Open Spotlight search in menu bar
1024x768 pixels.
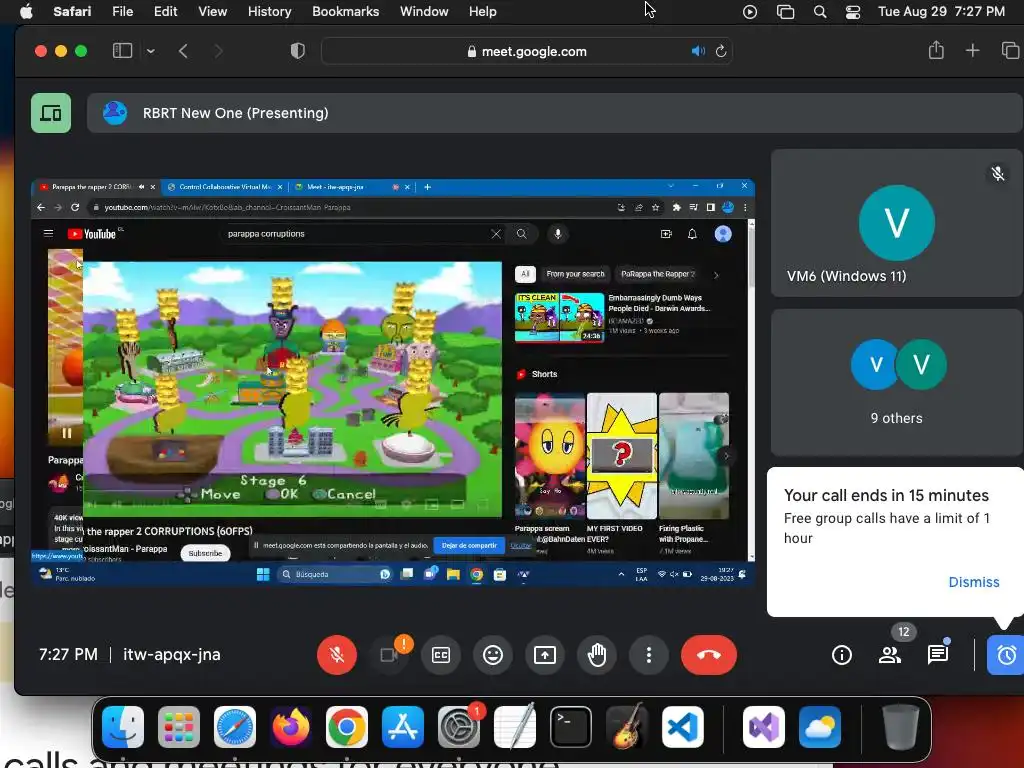pyautogui.click(x=820, y=12)
